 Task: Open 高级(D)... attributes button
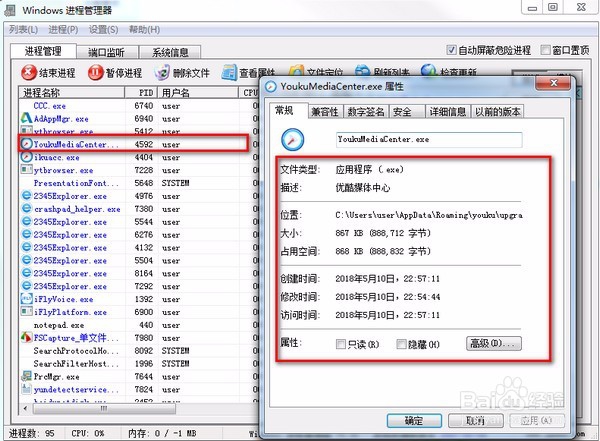[x=494, y=343]
